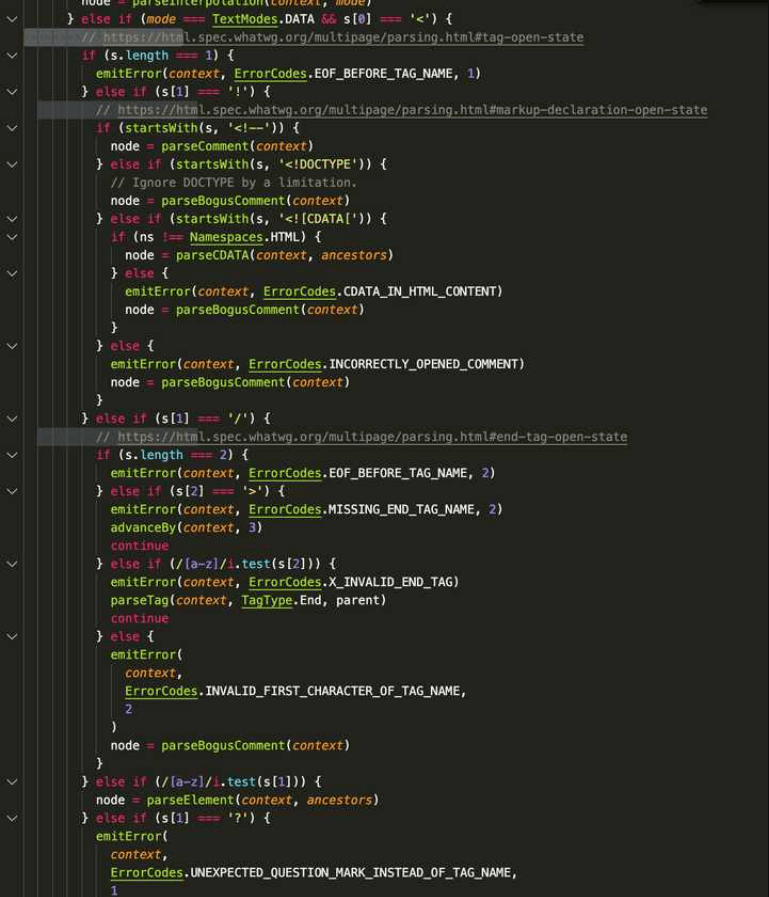Click the advanceBy function call

(143, 528)
